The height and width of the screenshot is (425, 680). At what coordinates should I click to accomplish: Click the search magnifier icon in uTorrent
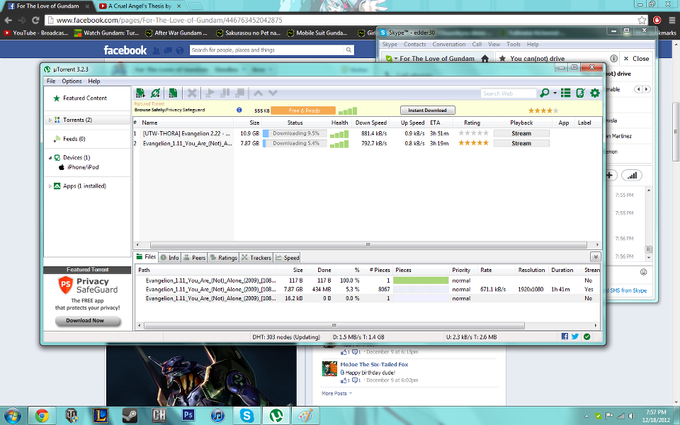[544, 93]
